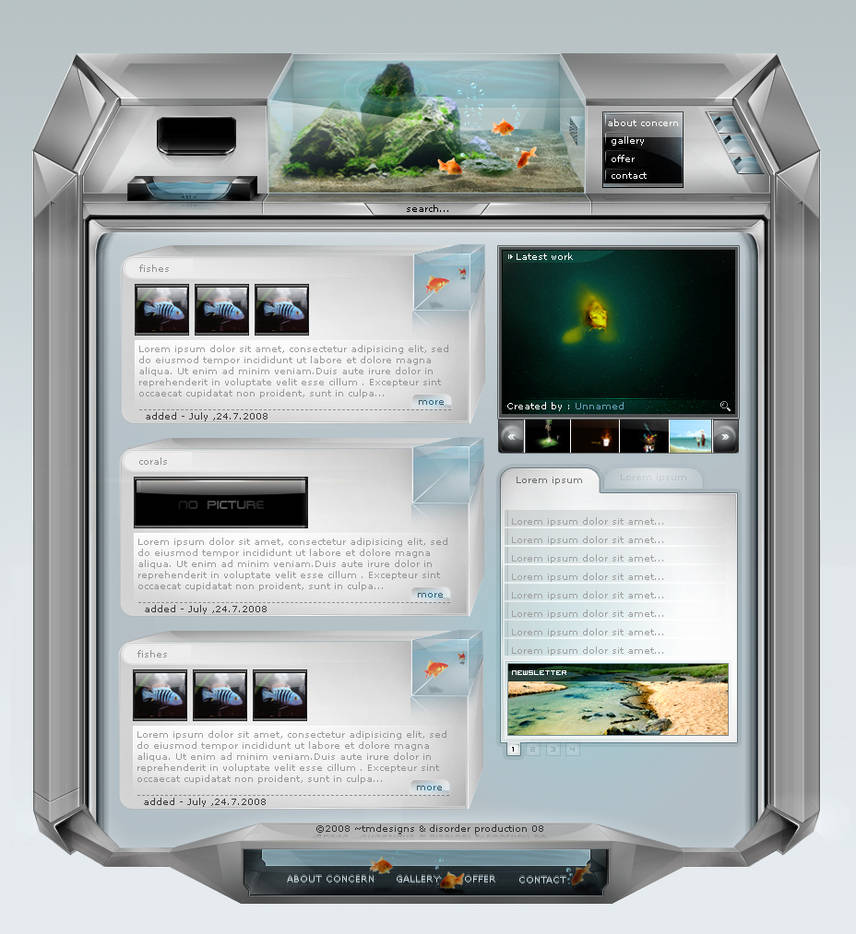Go to page 1 in pagination
The height and width of the screenshot is (934, 856).
513,749
